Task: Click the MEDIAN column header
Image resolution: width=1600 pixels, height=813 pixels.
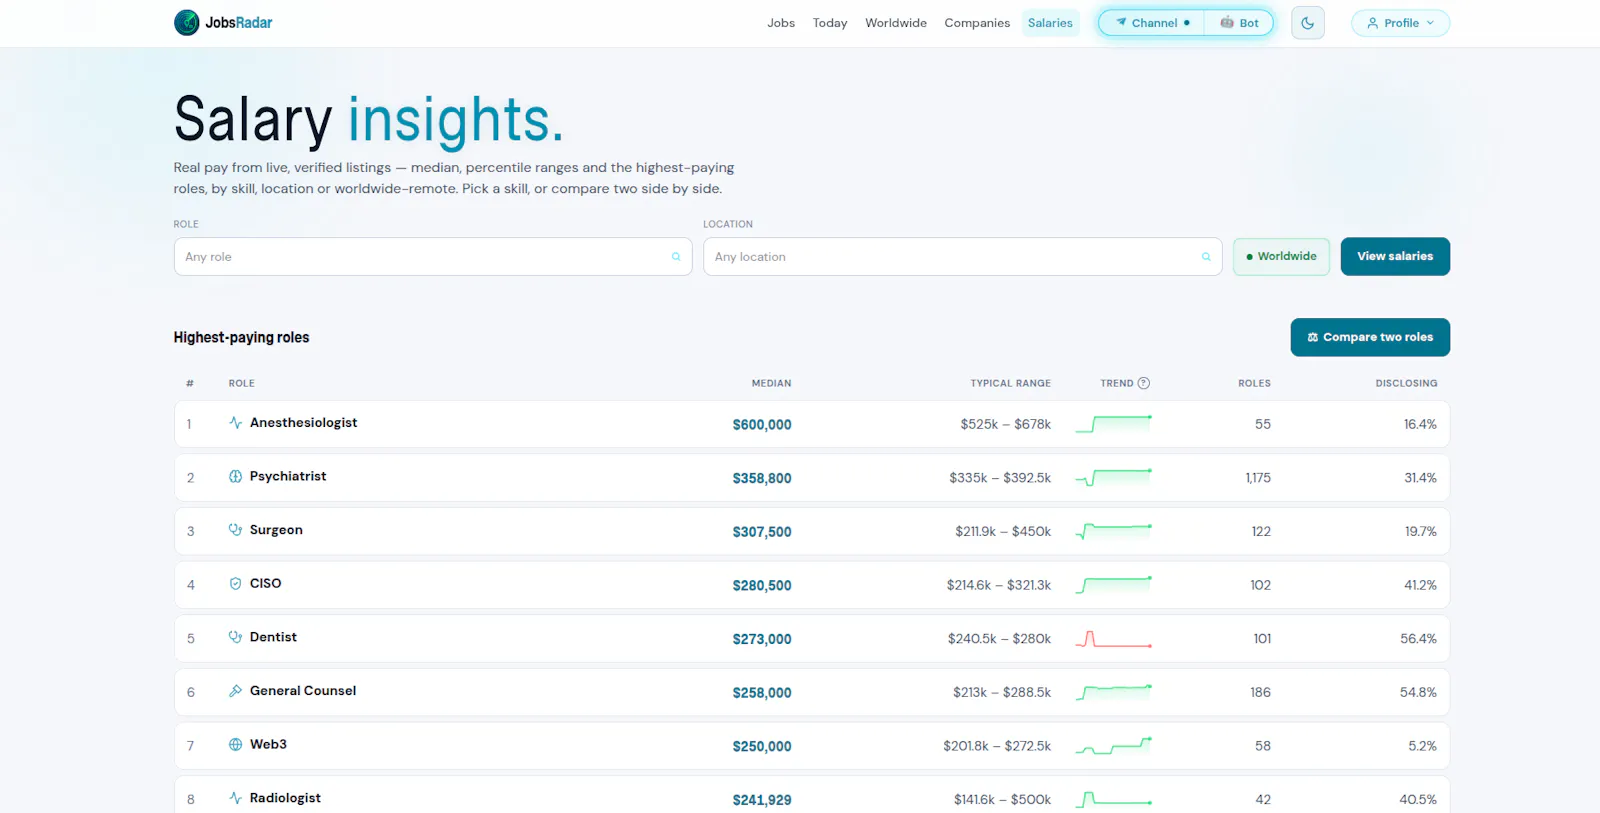Action: (771, 383)
